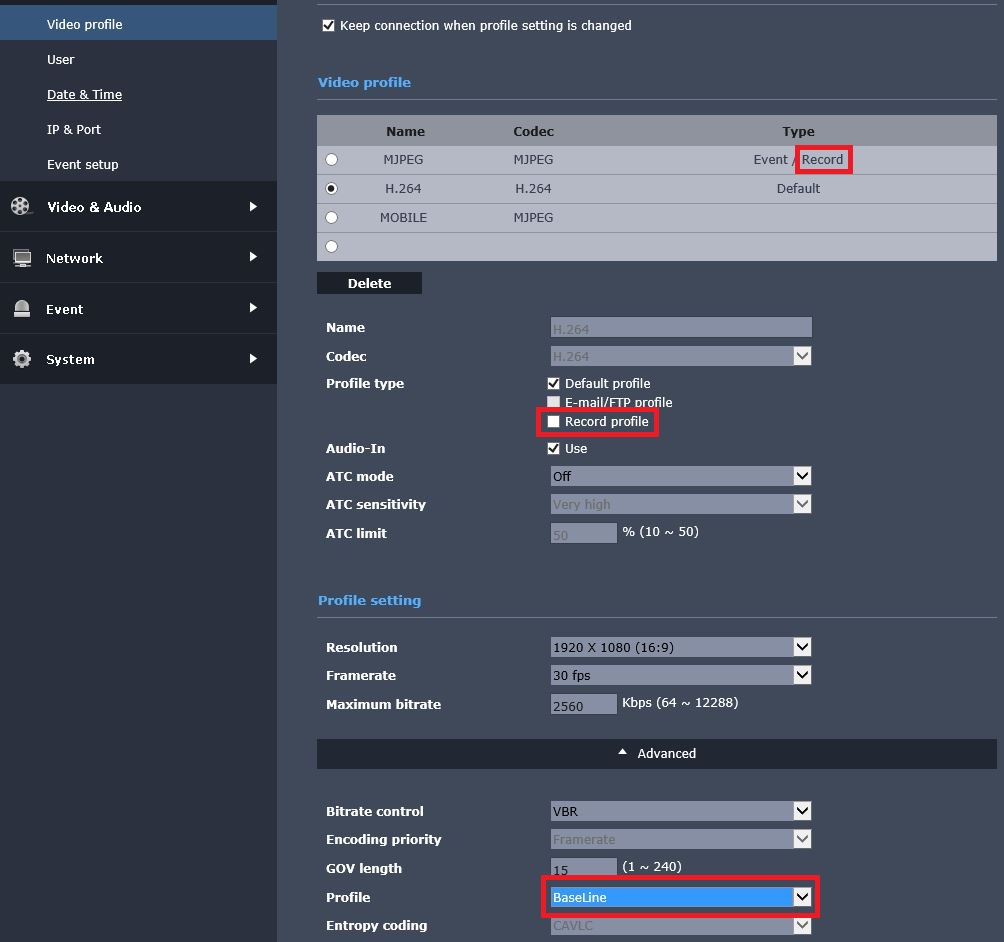1004x942 pixels.
Task: Go to the Event setup page
Action: 82,165
